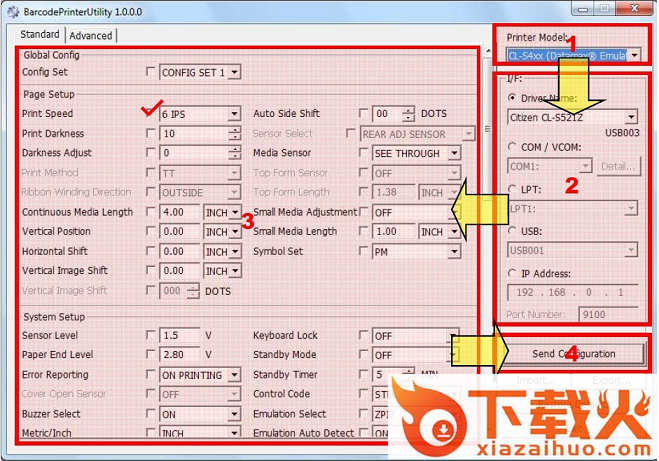Open the Print Speed 6 IPS dropdown
659x461 pixels.
click(235, 114)
